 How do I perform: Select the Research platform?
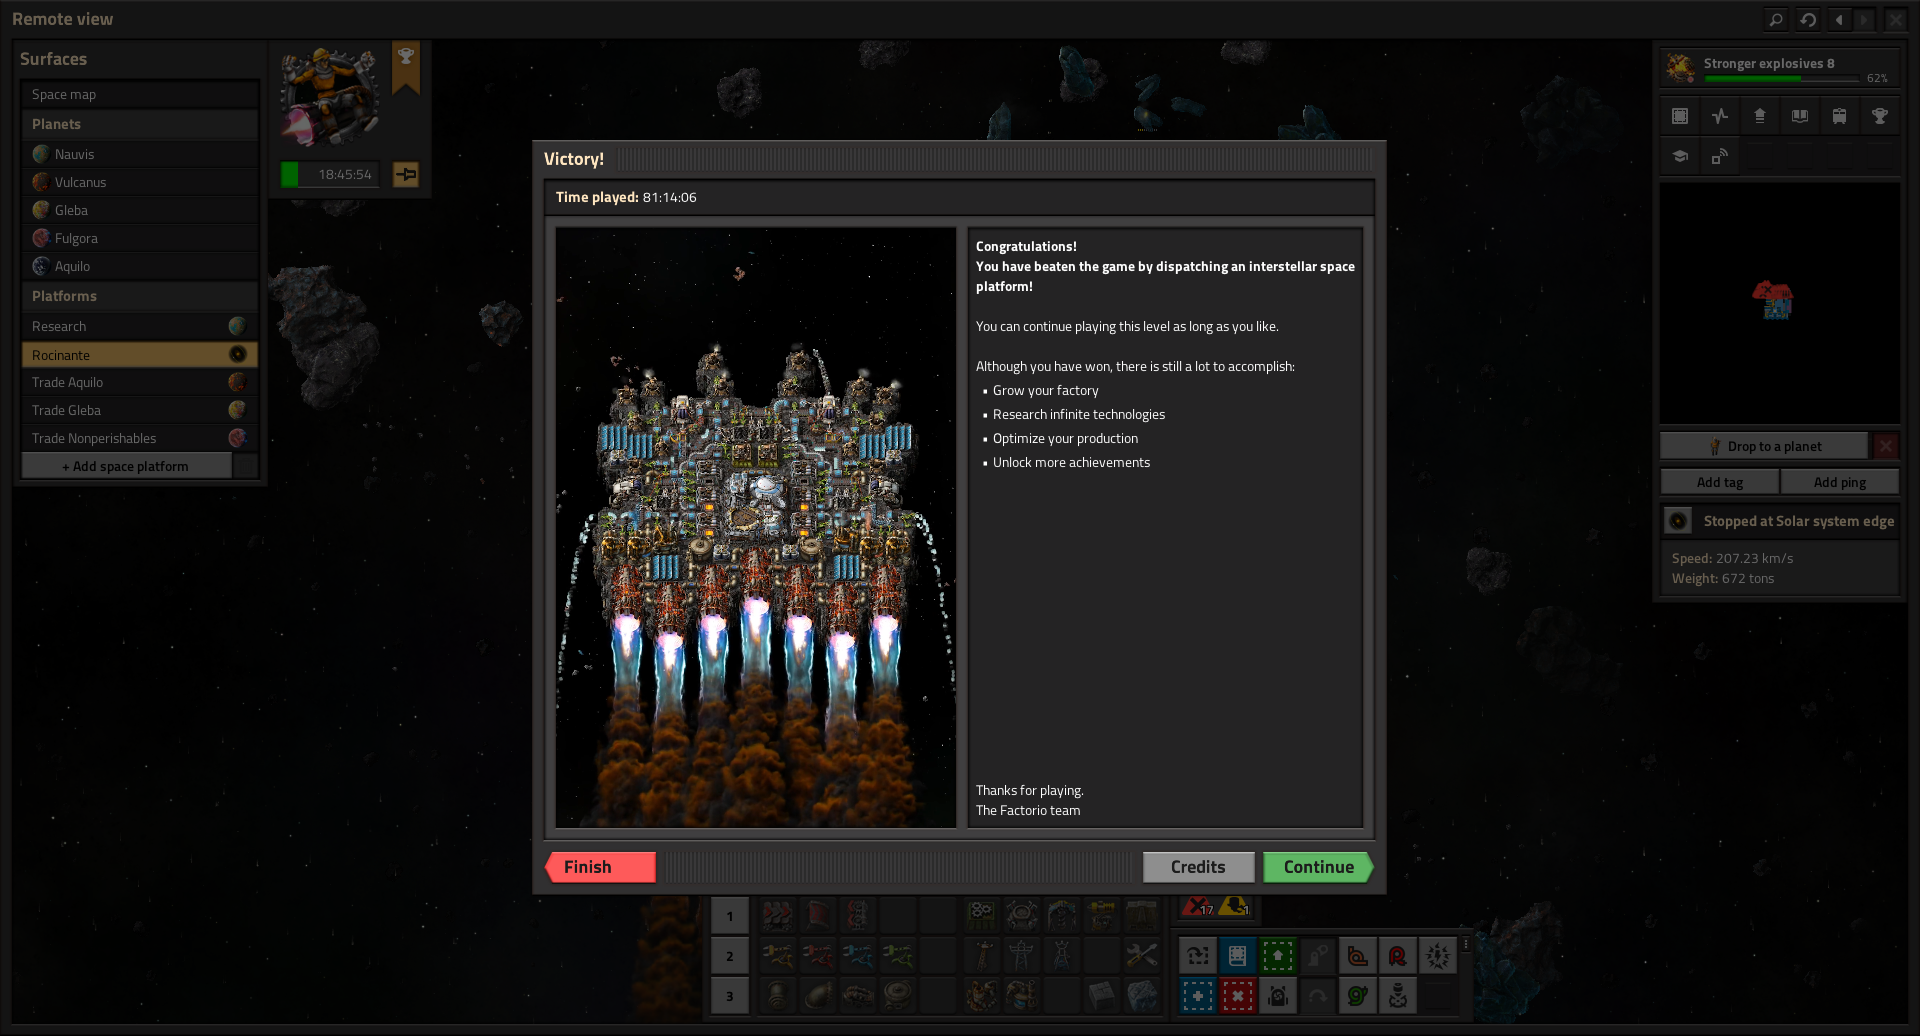coord(139,326)
